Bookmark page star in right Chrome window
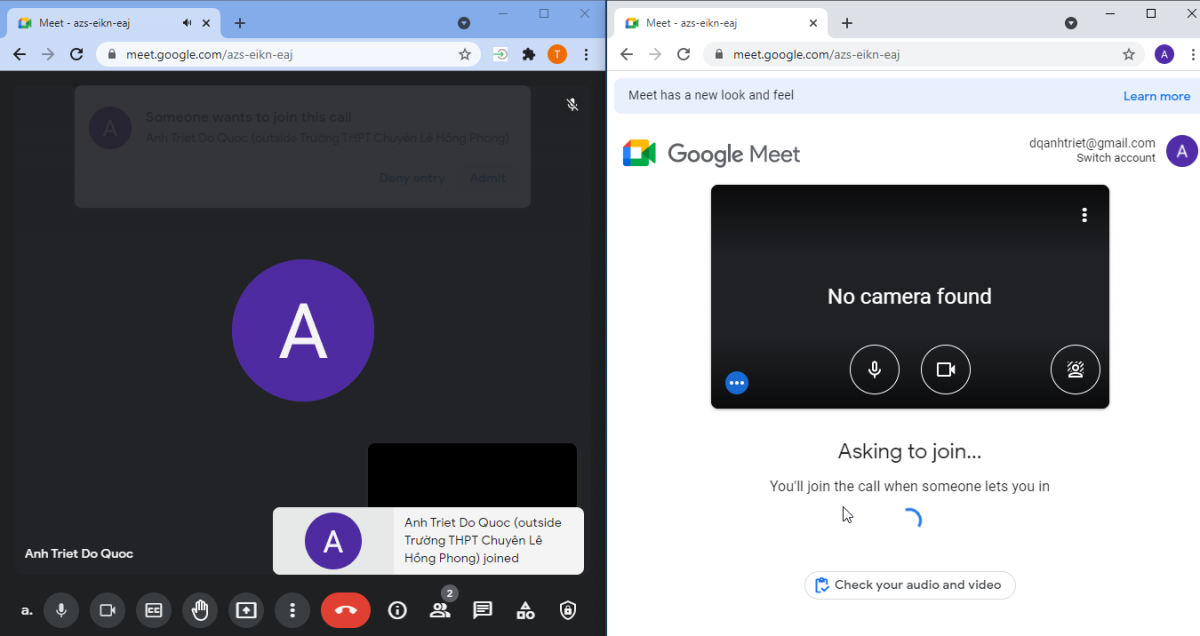 [x=1129, y=55]
